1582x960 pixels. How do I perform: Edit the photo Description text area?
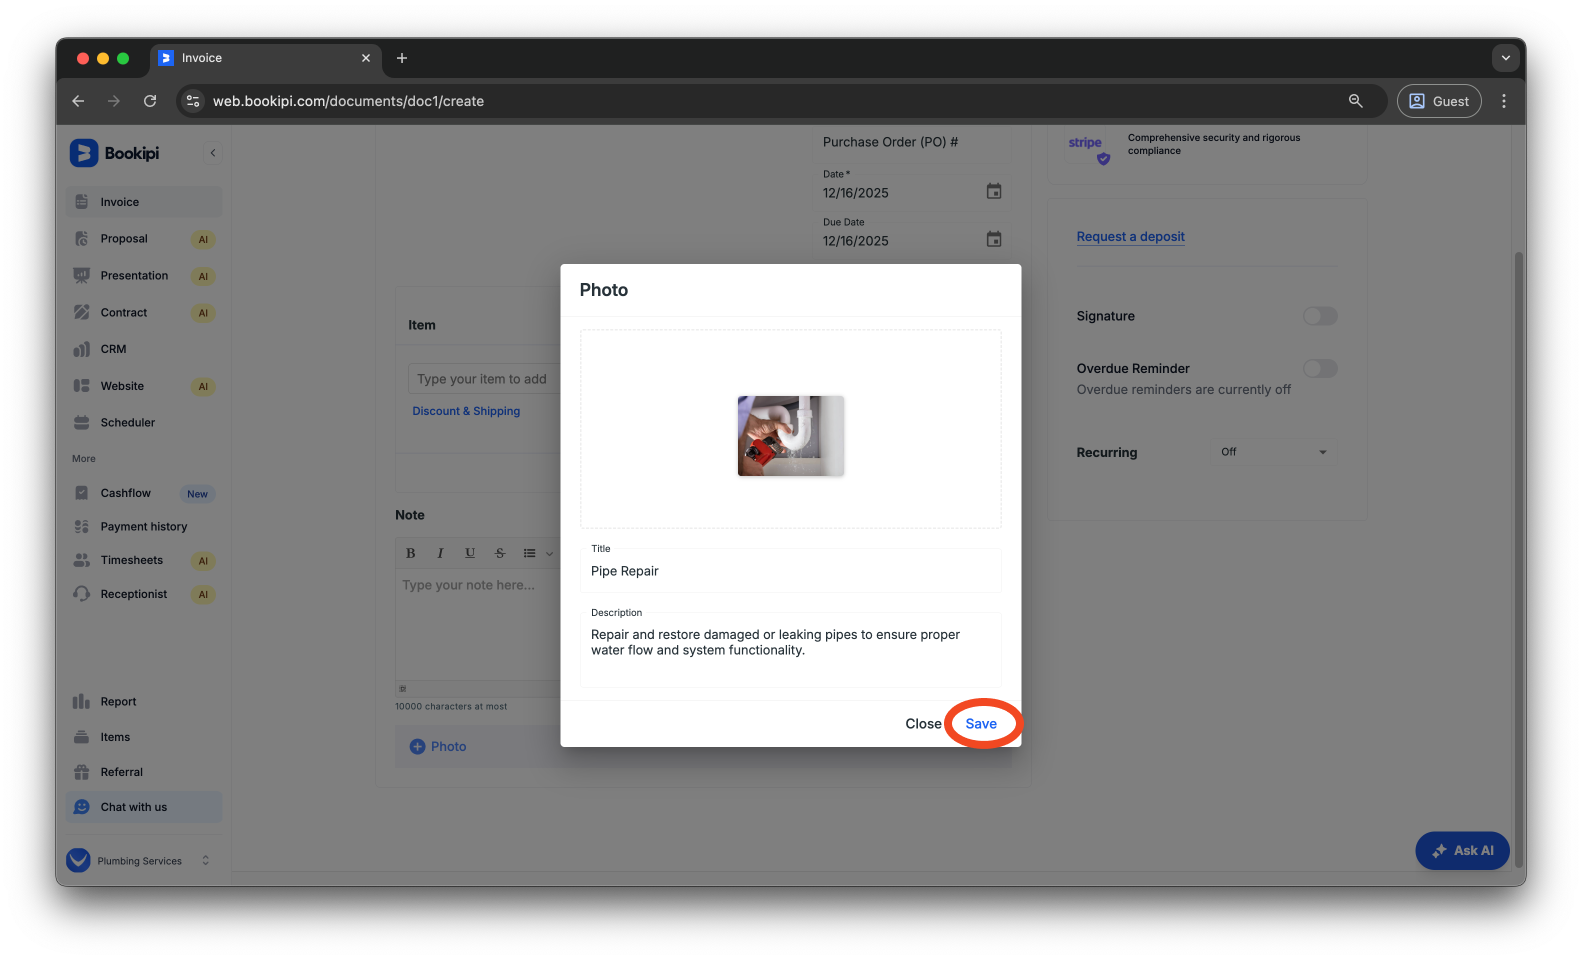pos(790,649)
